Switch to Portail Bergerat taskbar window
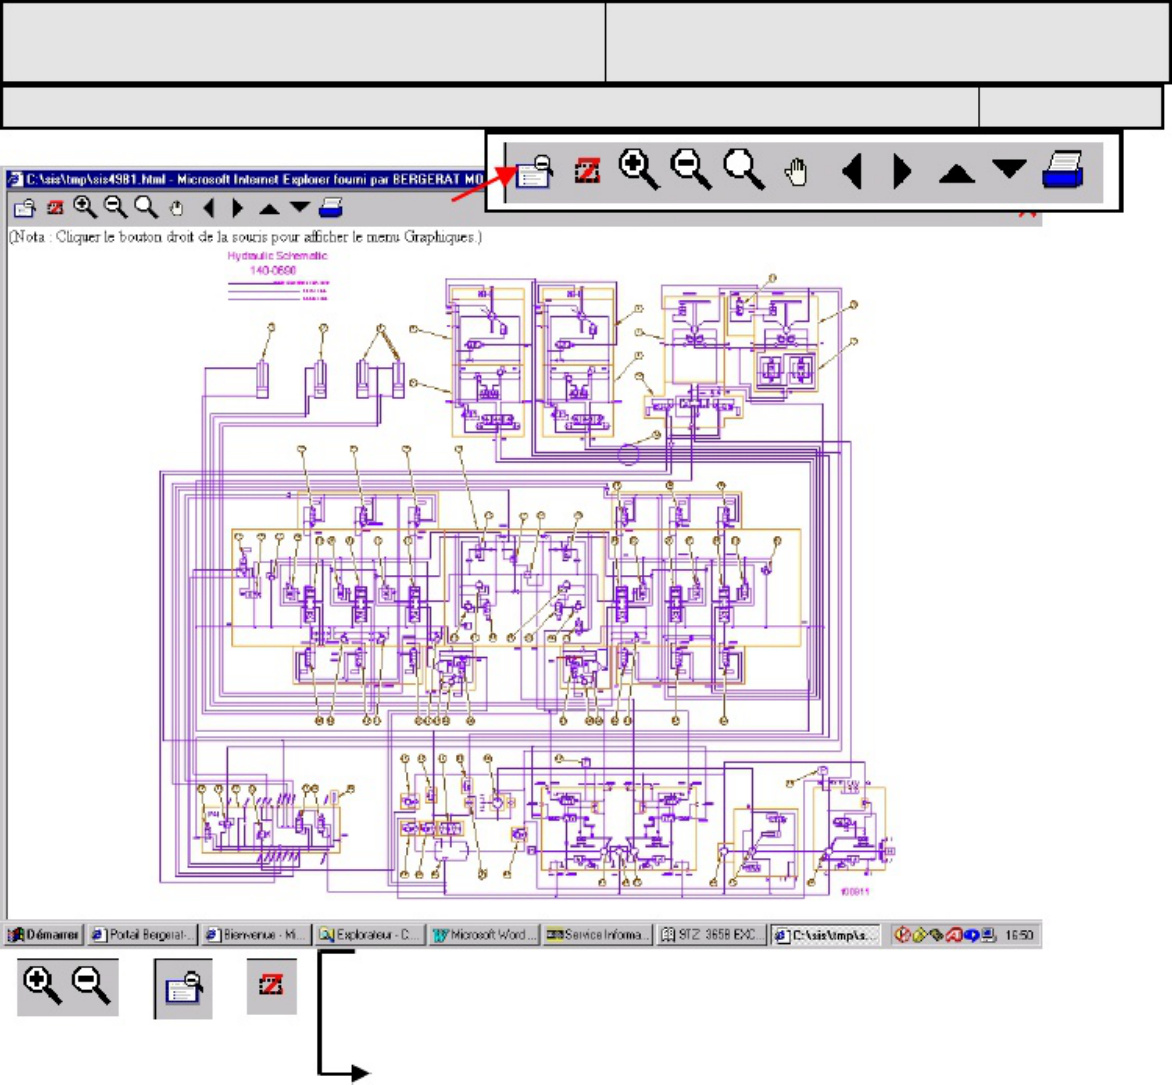The image size is (1172, 1085). 142,935
